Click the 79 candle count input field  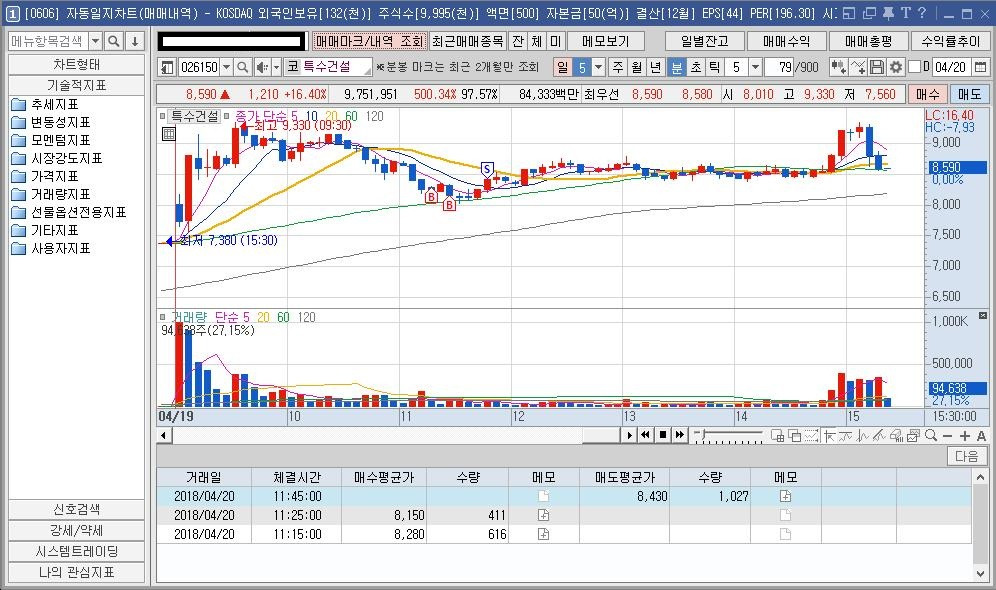pos(779,67)
